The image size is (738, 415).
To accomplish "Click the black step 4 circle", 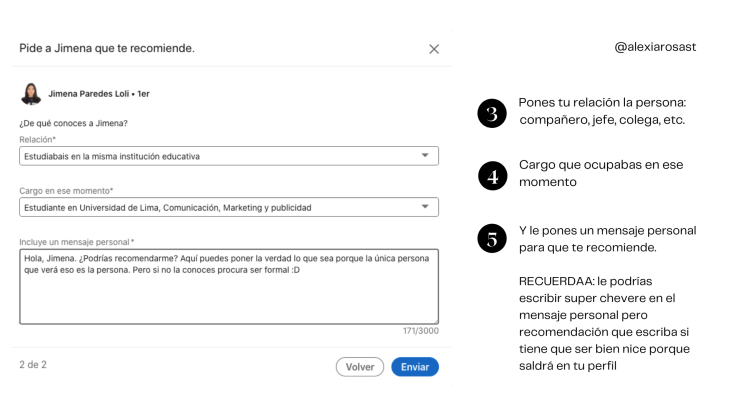I will [x=491, y=175].
